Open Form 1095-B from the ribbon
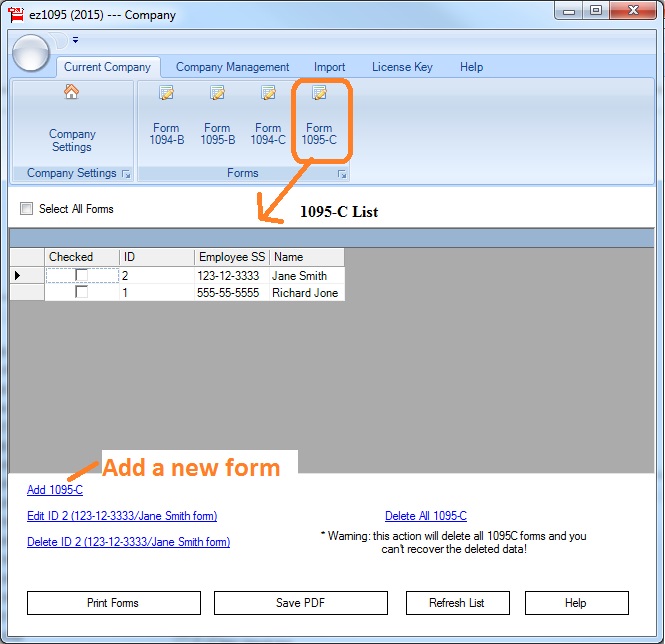 (x=217, y=120)
